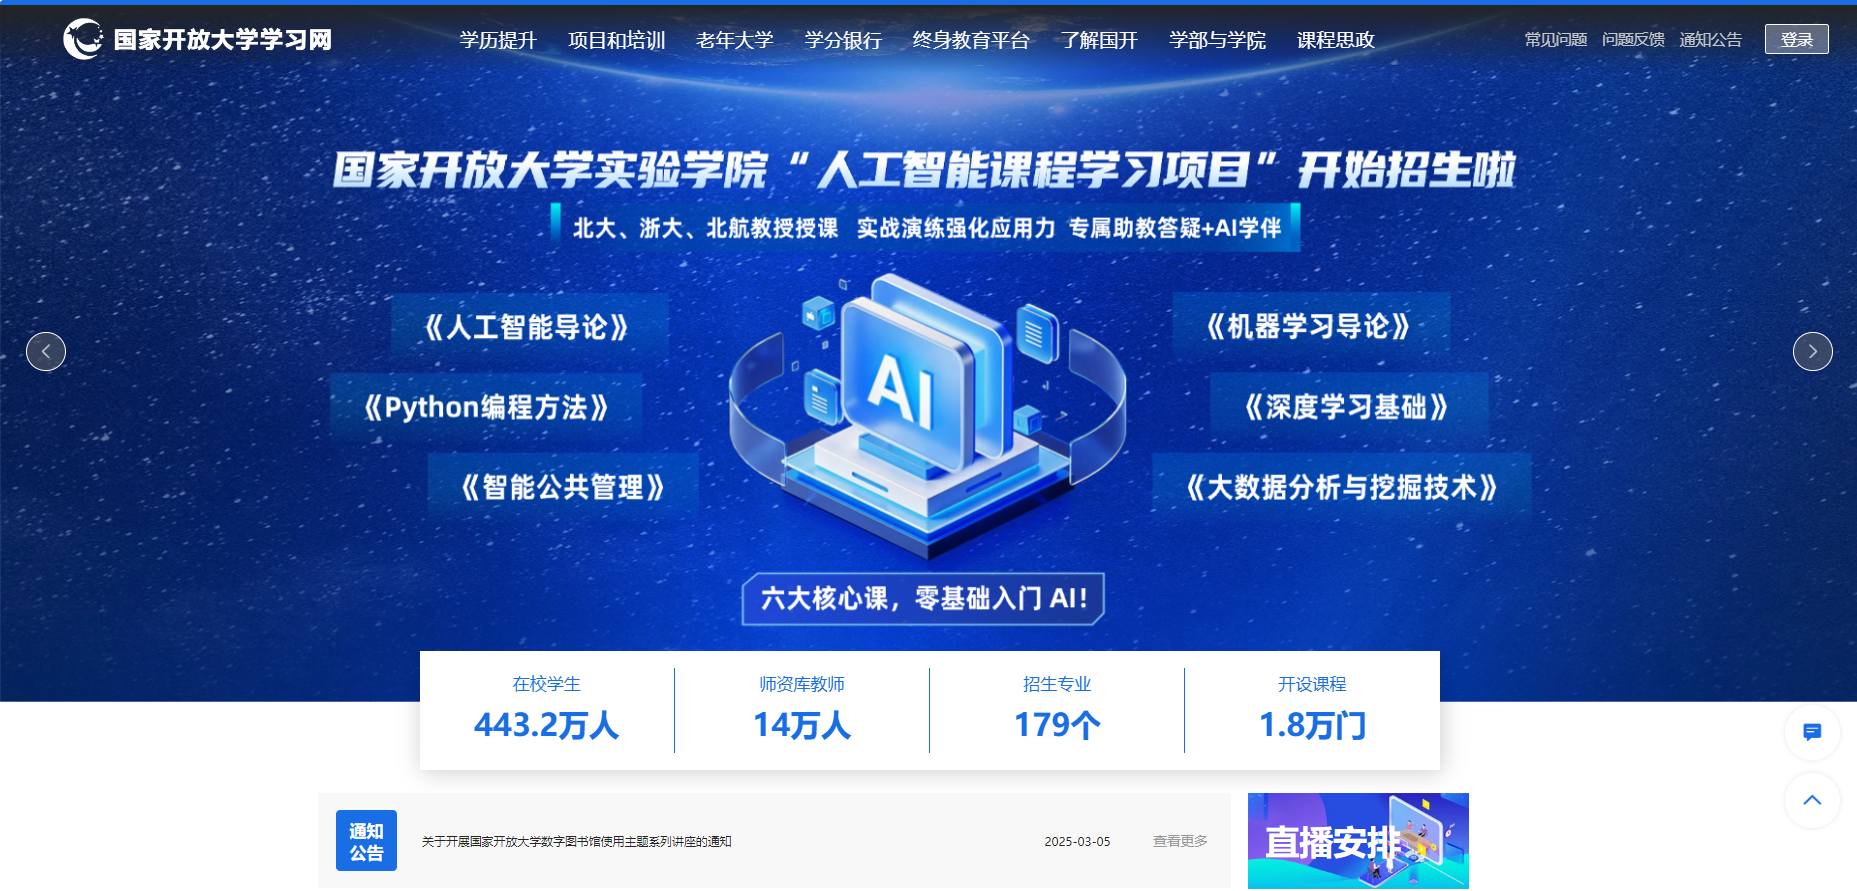Click the 《Python编程方法》 course label
This screenshot has width=1857, height=891.
pyautogui.click(x=486, y=408)
